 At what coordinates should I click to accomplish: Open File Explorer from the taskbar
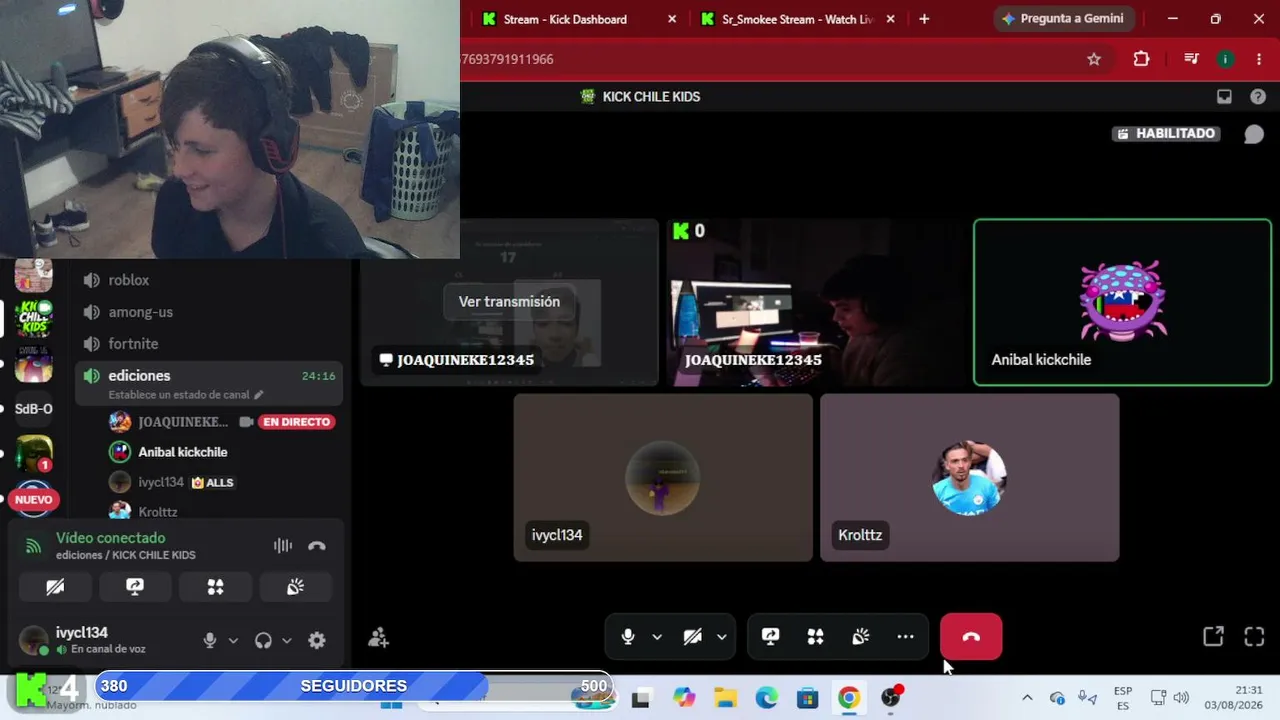(725, 698)
